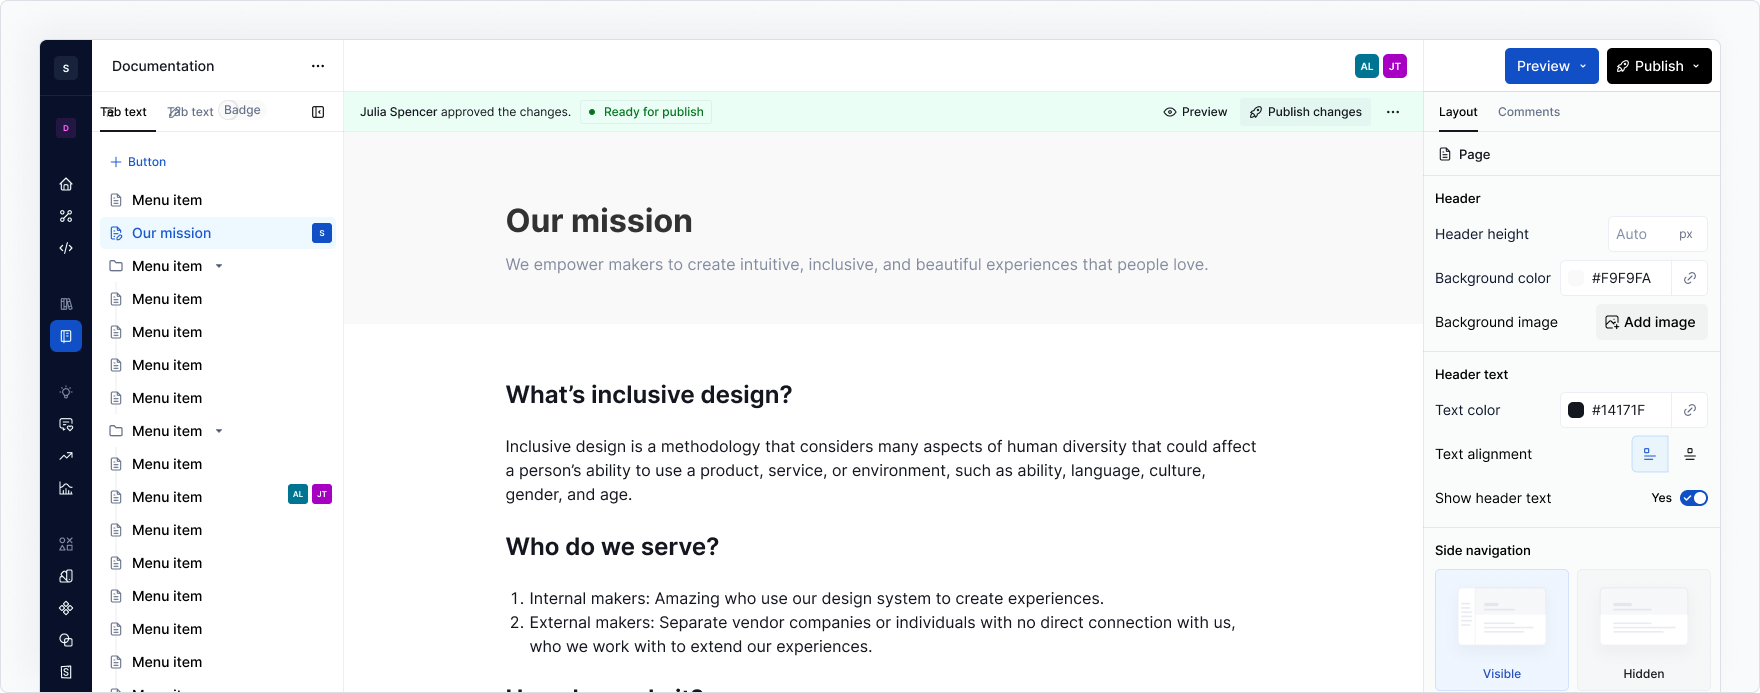Click the Badge label on the second tab
The image size is (1760, 693).
(242, 110)
